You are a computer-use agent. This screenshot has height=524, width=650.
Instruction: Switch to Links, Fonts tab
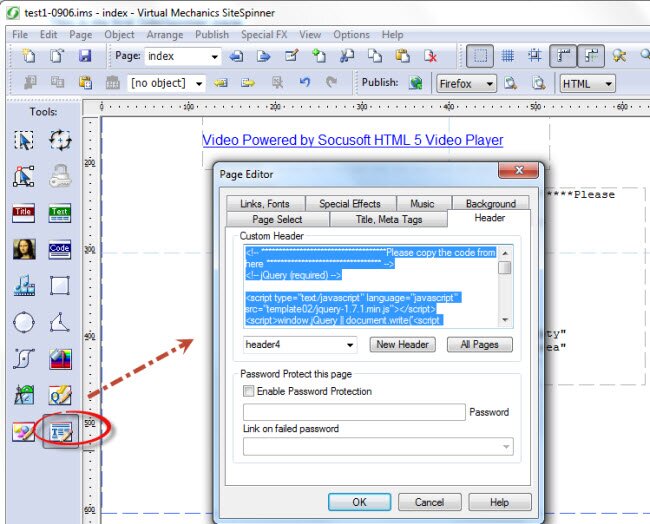(x=265, y=204)
